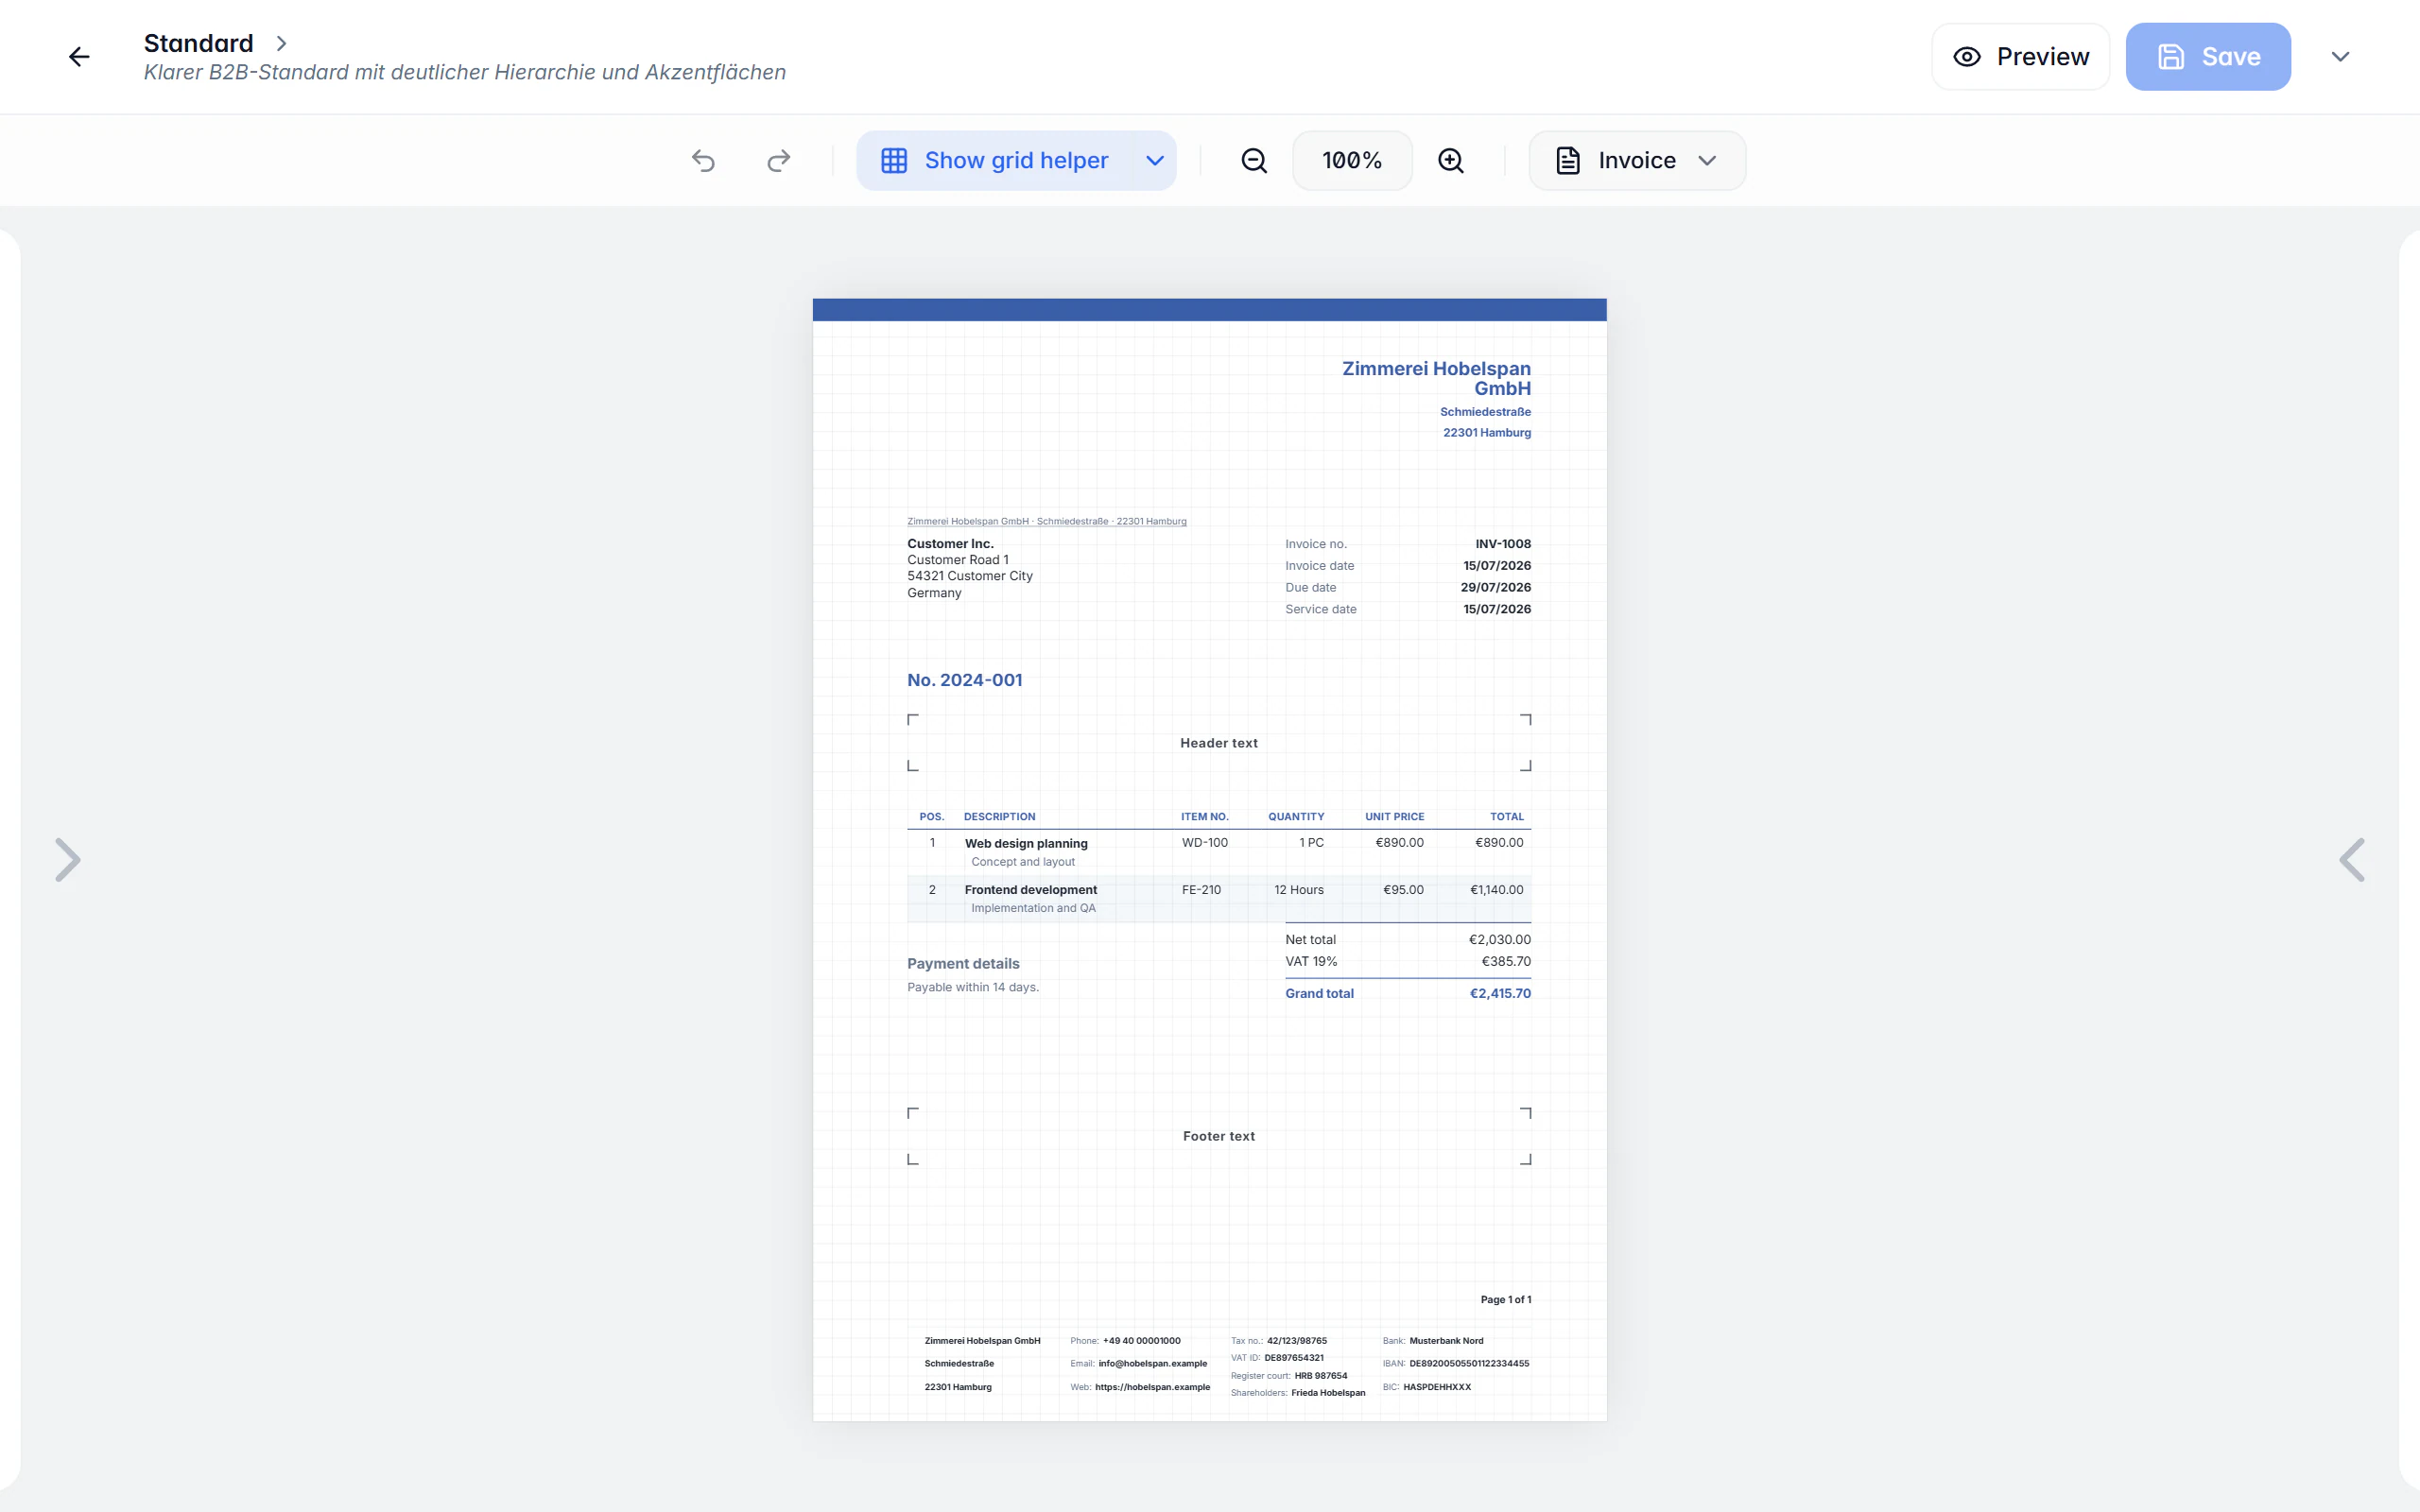This screenshot has height=1512, width=2420.
Task: Click the VAT 19% row label
Action: [x=1311, y=961]
